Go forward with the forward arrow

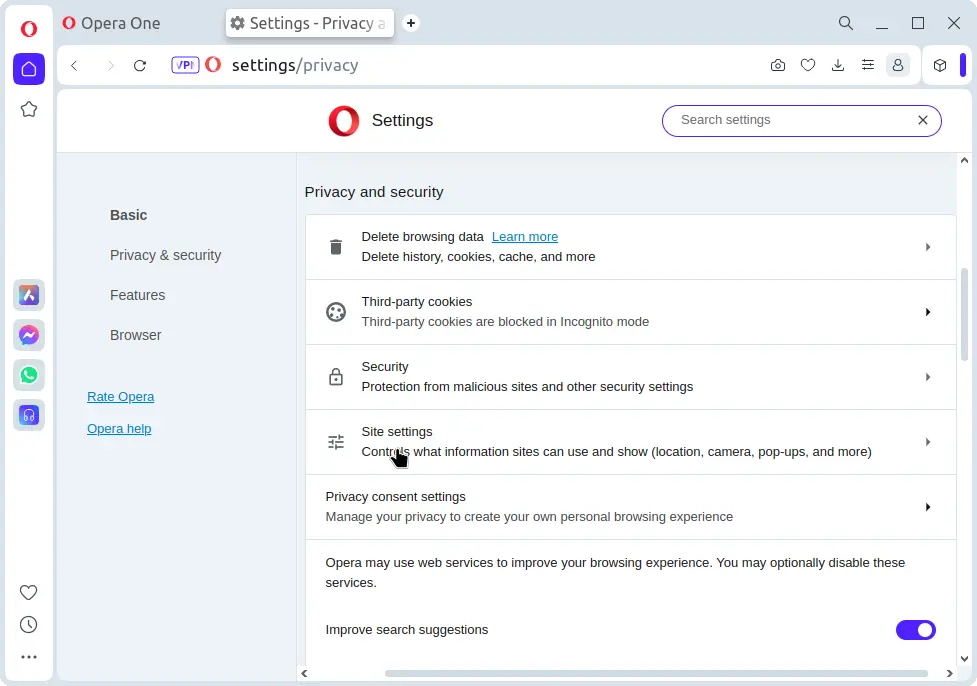pyautogui.click(x=110, y=65)
